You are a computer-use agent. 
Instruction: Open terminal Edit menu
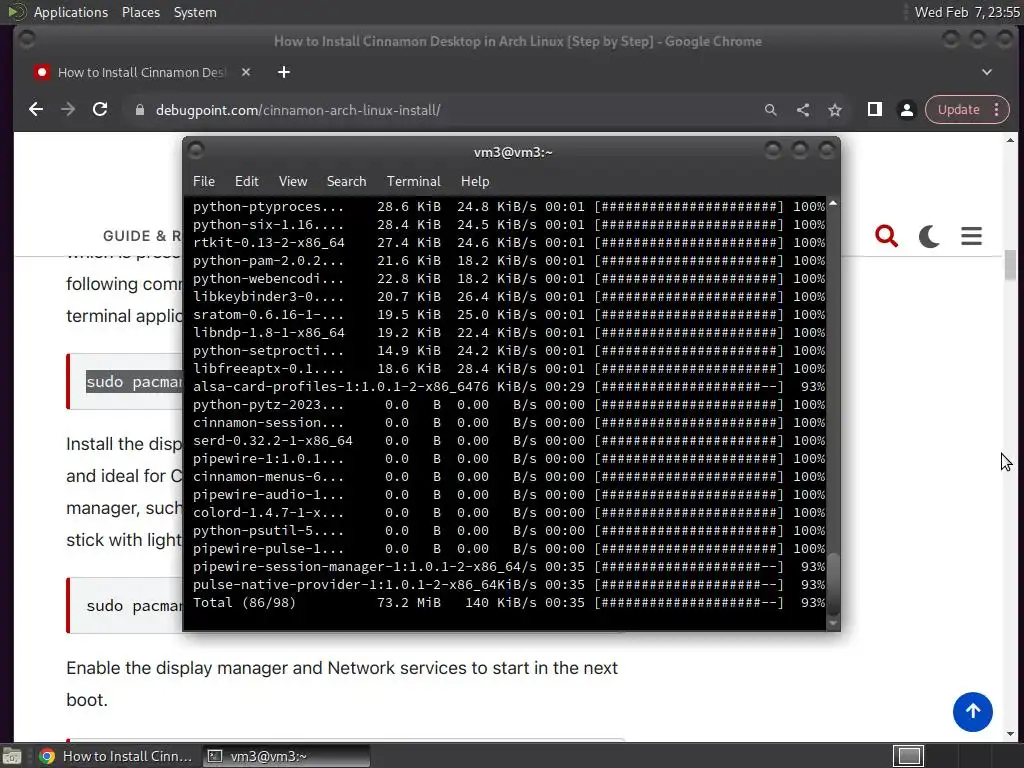[247, 181]
